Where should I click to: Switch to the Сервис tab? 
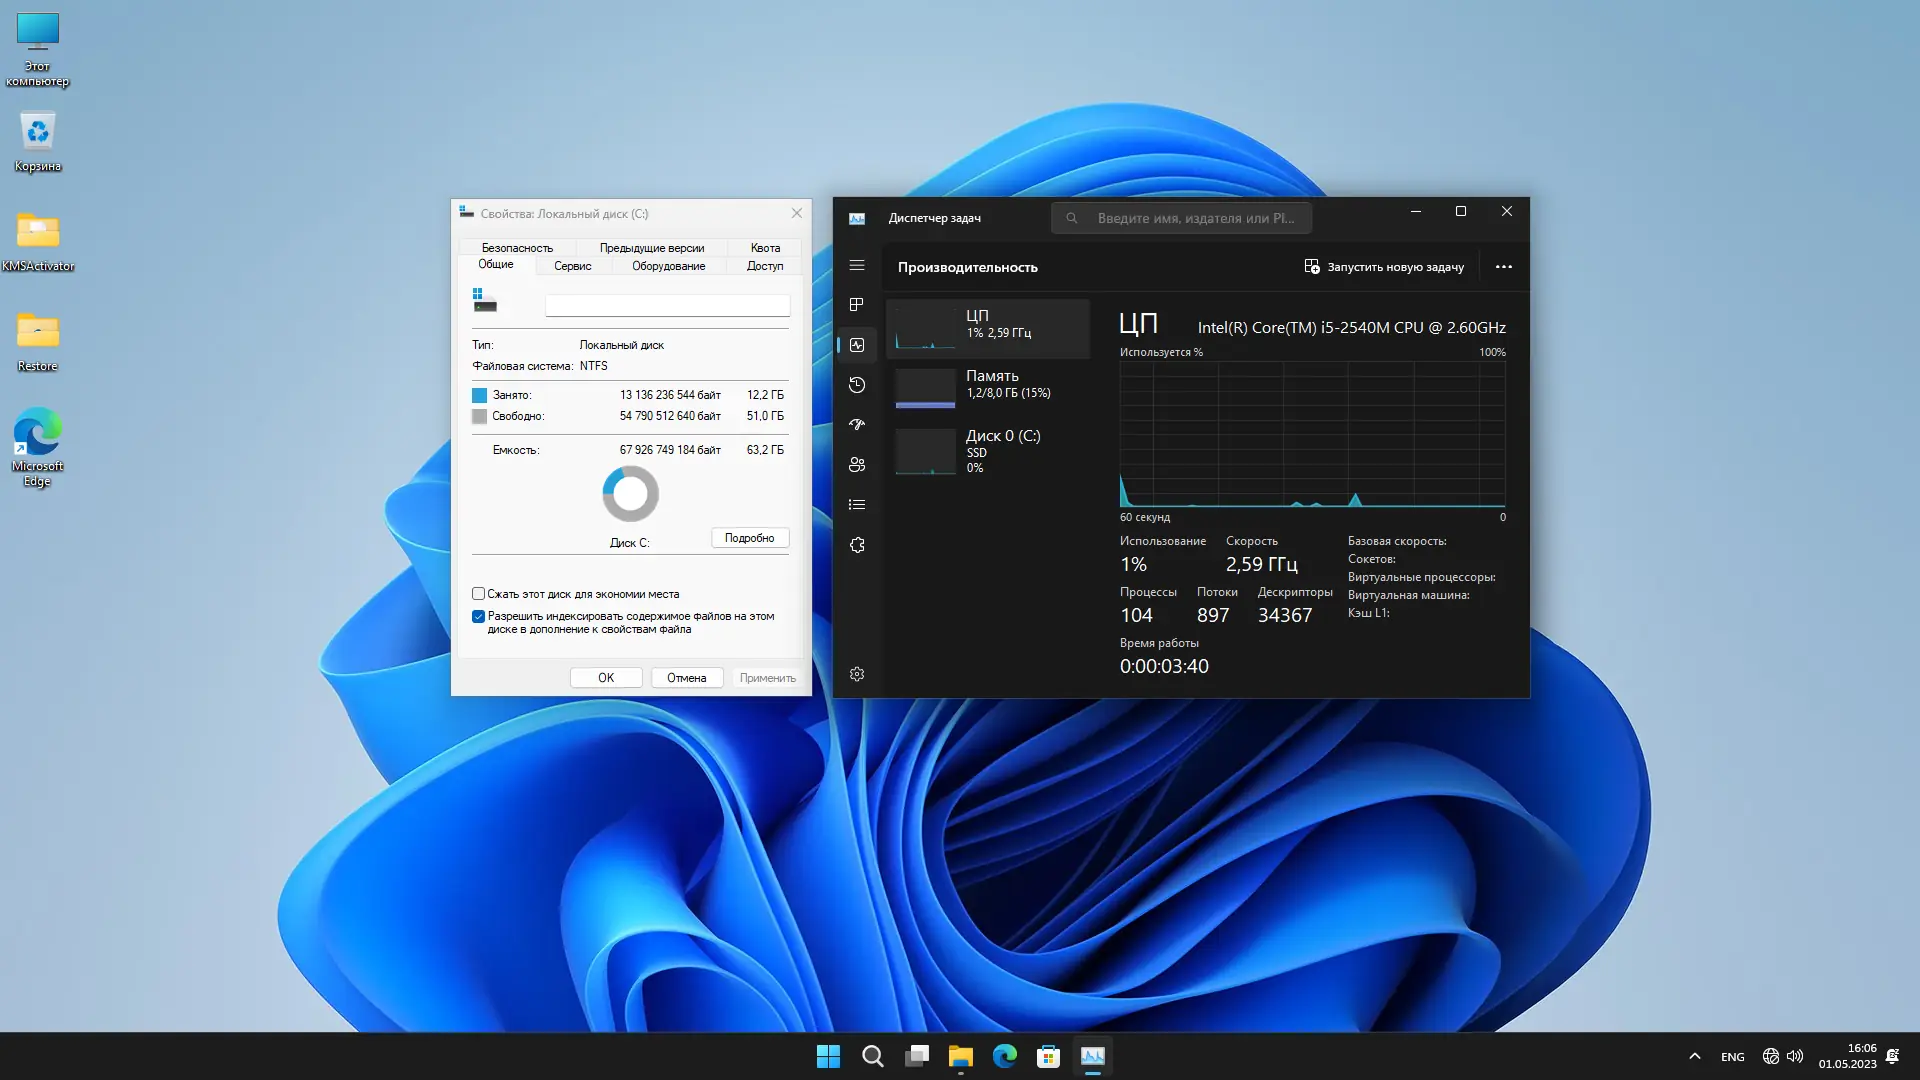click(572, 266)
